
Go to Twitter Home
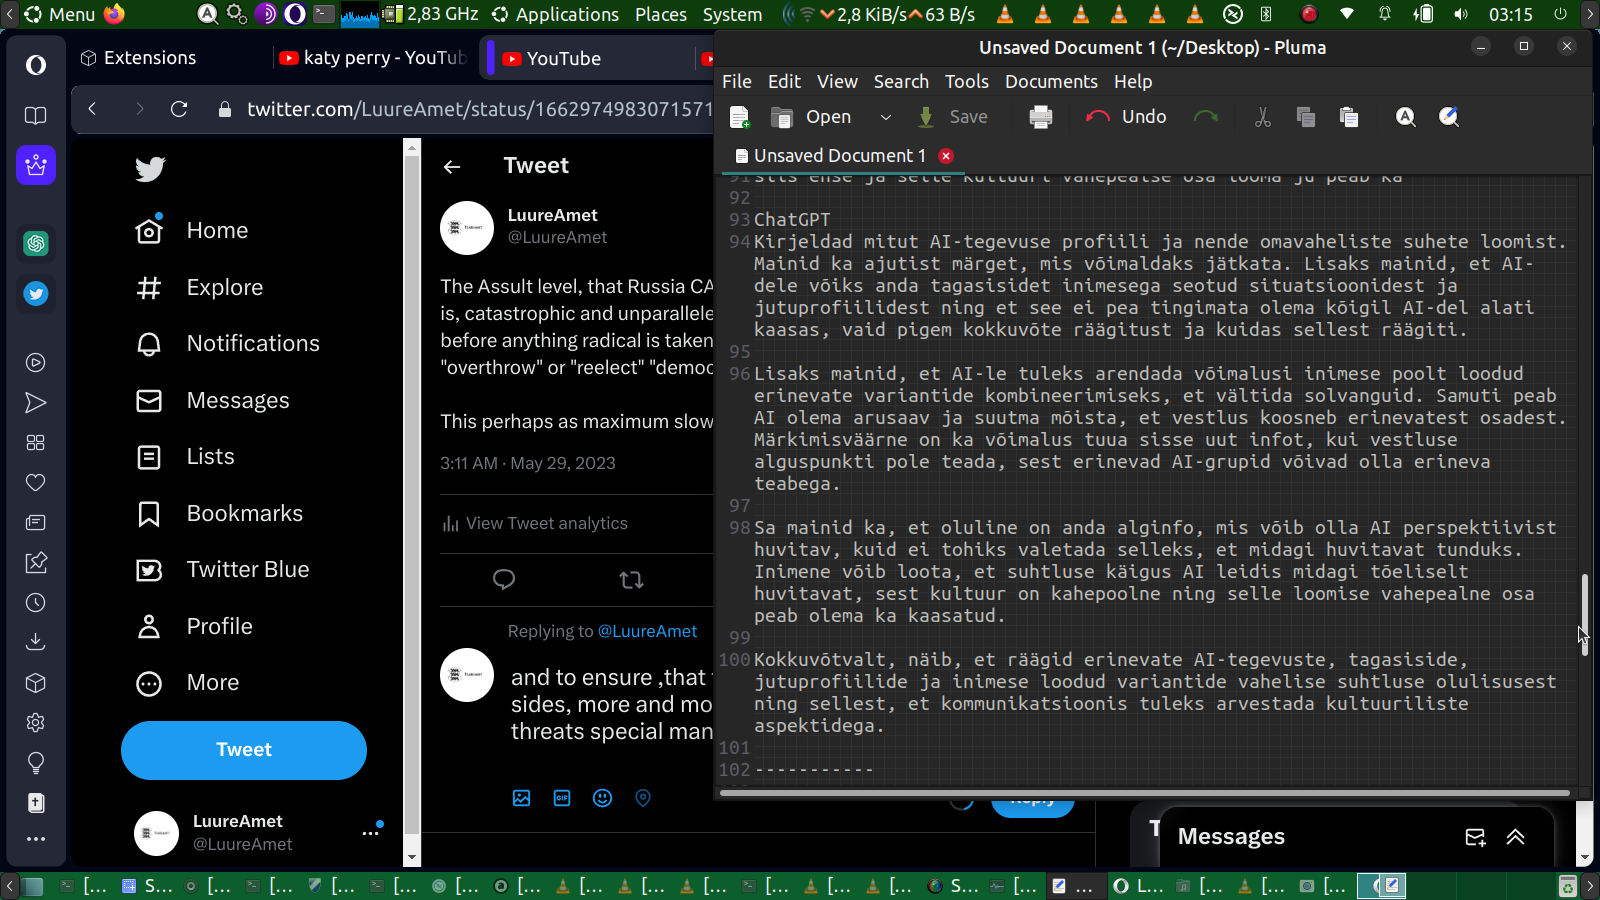pos(192,231)
